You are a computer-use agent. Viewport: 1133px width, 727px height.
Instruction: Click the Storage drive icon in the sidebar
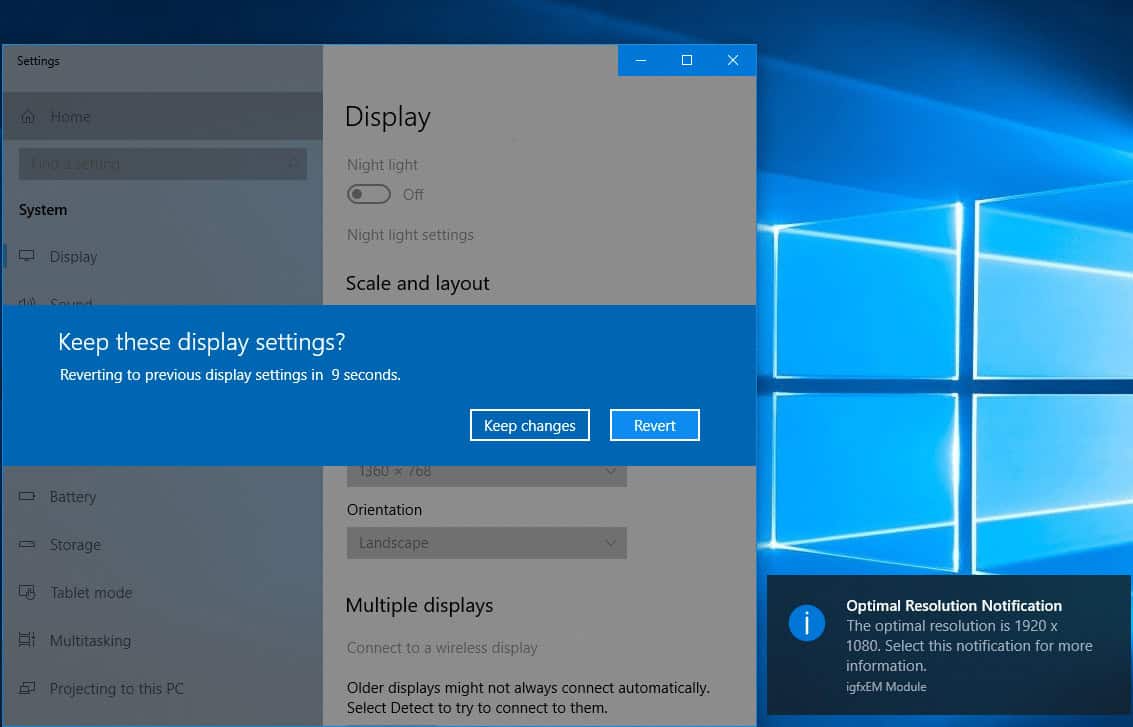pyautogui.click(x=30, y=544)
